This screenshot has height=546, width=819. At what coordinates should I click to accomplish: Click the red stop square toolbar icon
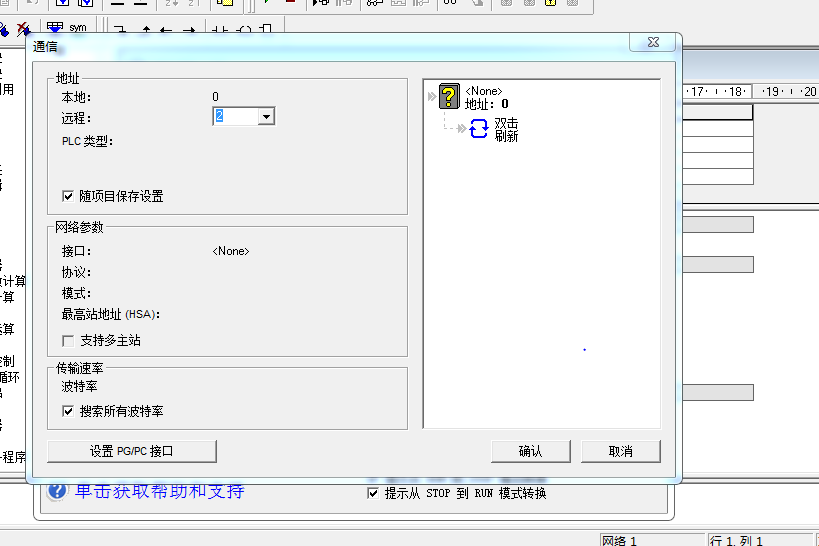tap(290, 4)
